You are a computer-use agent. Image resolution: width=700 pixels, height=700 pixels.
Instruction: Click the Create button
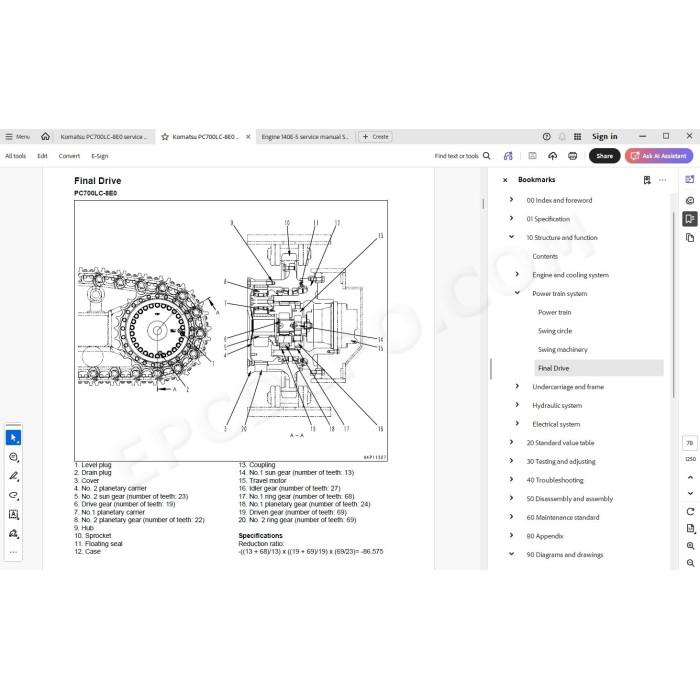click(375, 137)
